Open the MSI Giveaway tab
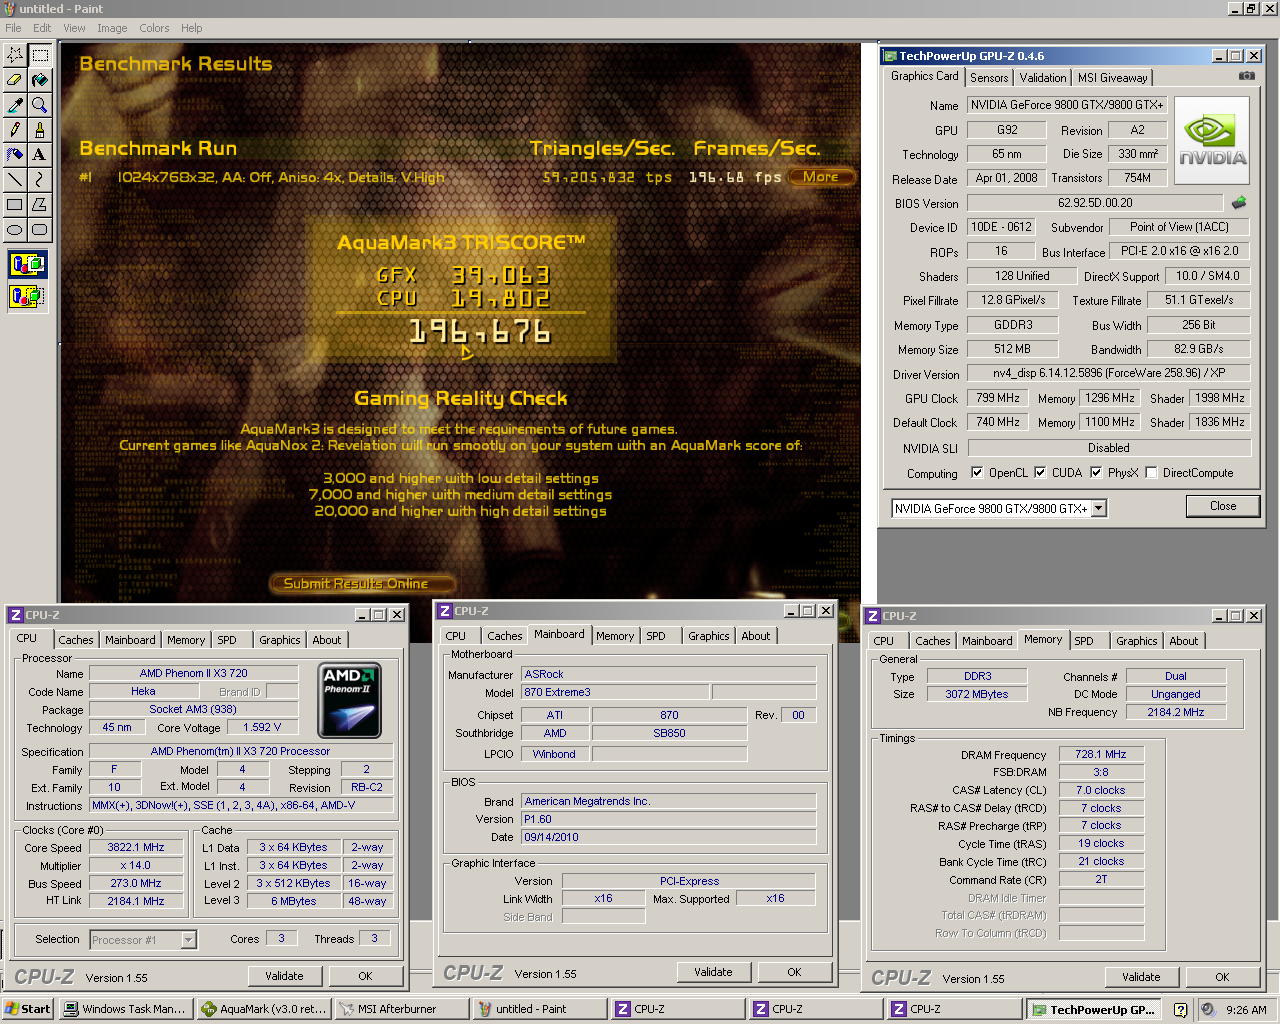This screenshot has height=1024, width=1280. (1113, 78)
